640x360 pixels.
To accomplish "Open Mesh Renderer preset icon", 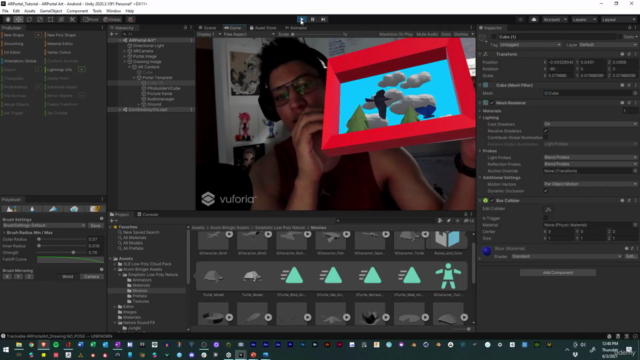I will [629, 103].
